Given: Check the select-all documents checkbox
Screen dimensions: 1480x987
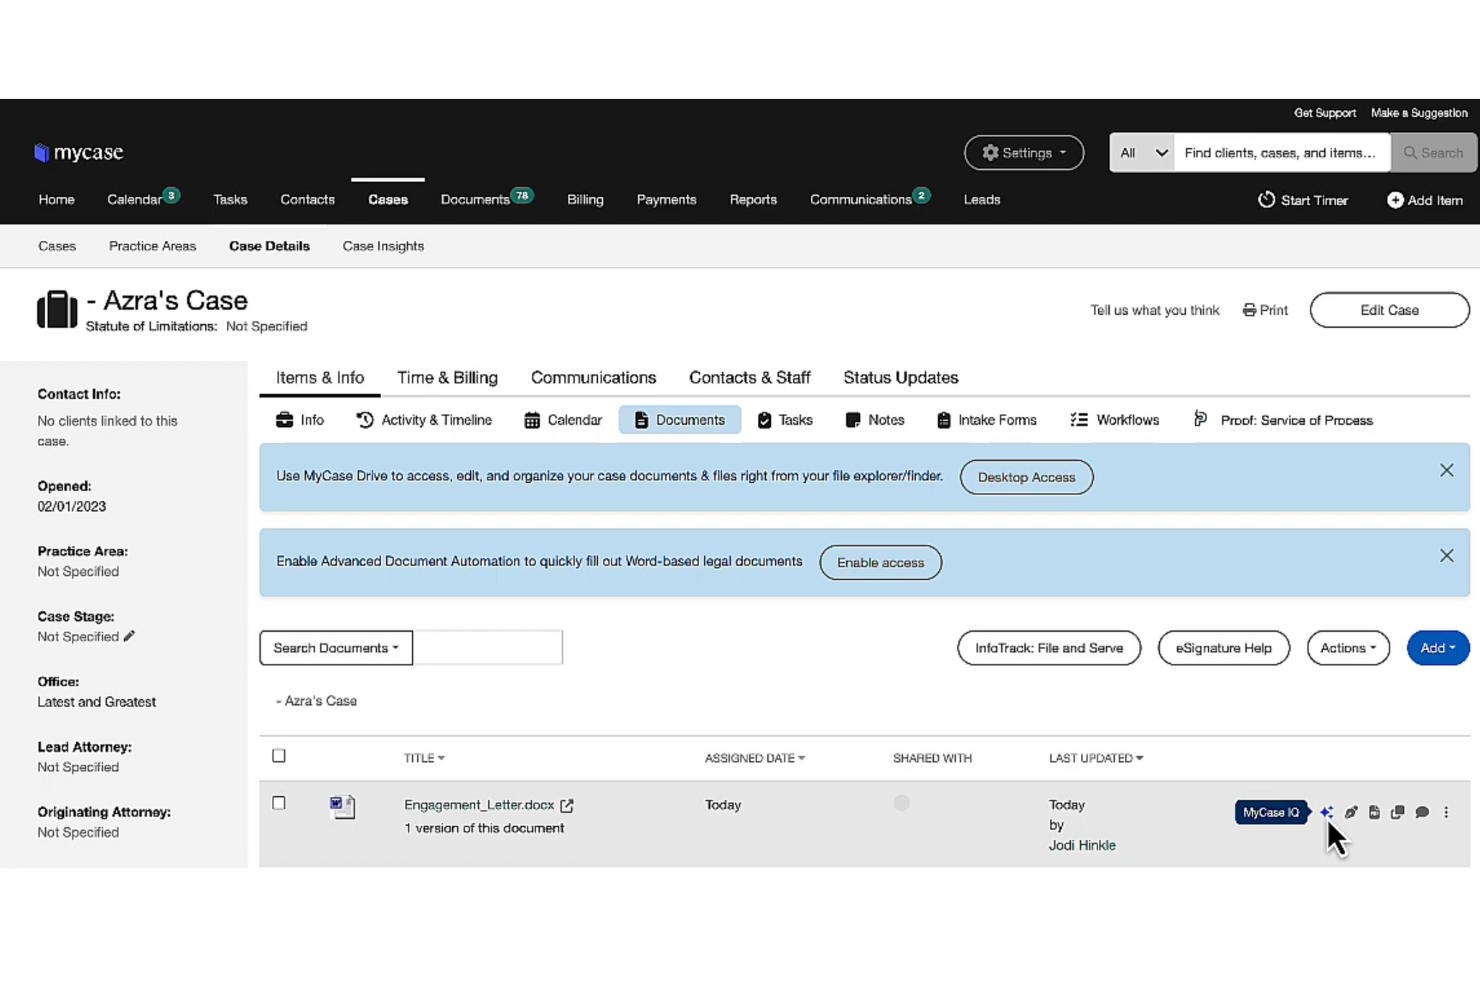Looking at the screenshot, I should (279, 755).
